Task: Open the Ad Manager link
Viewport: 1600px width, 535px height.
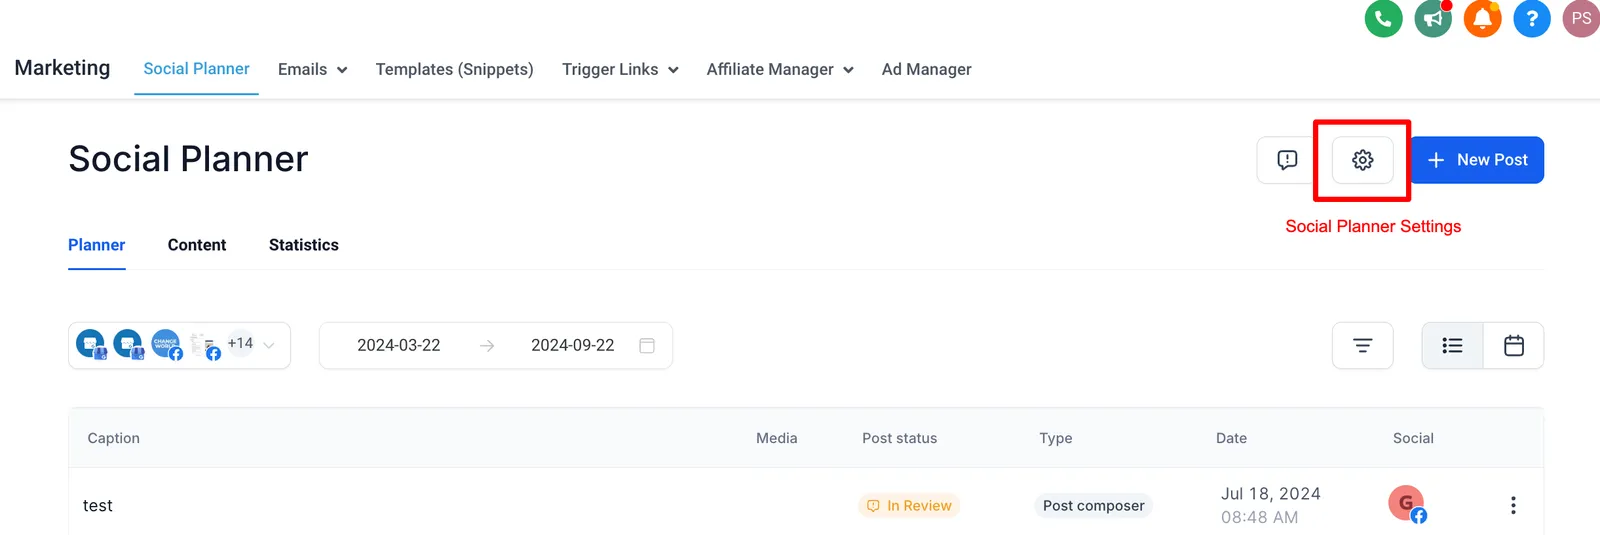Action: click(927, 69)
